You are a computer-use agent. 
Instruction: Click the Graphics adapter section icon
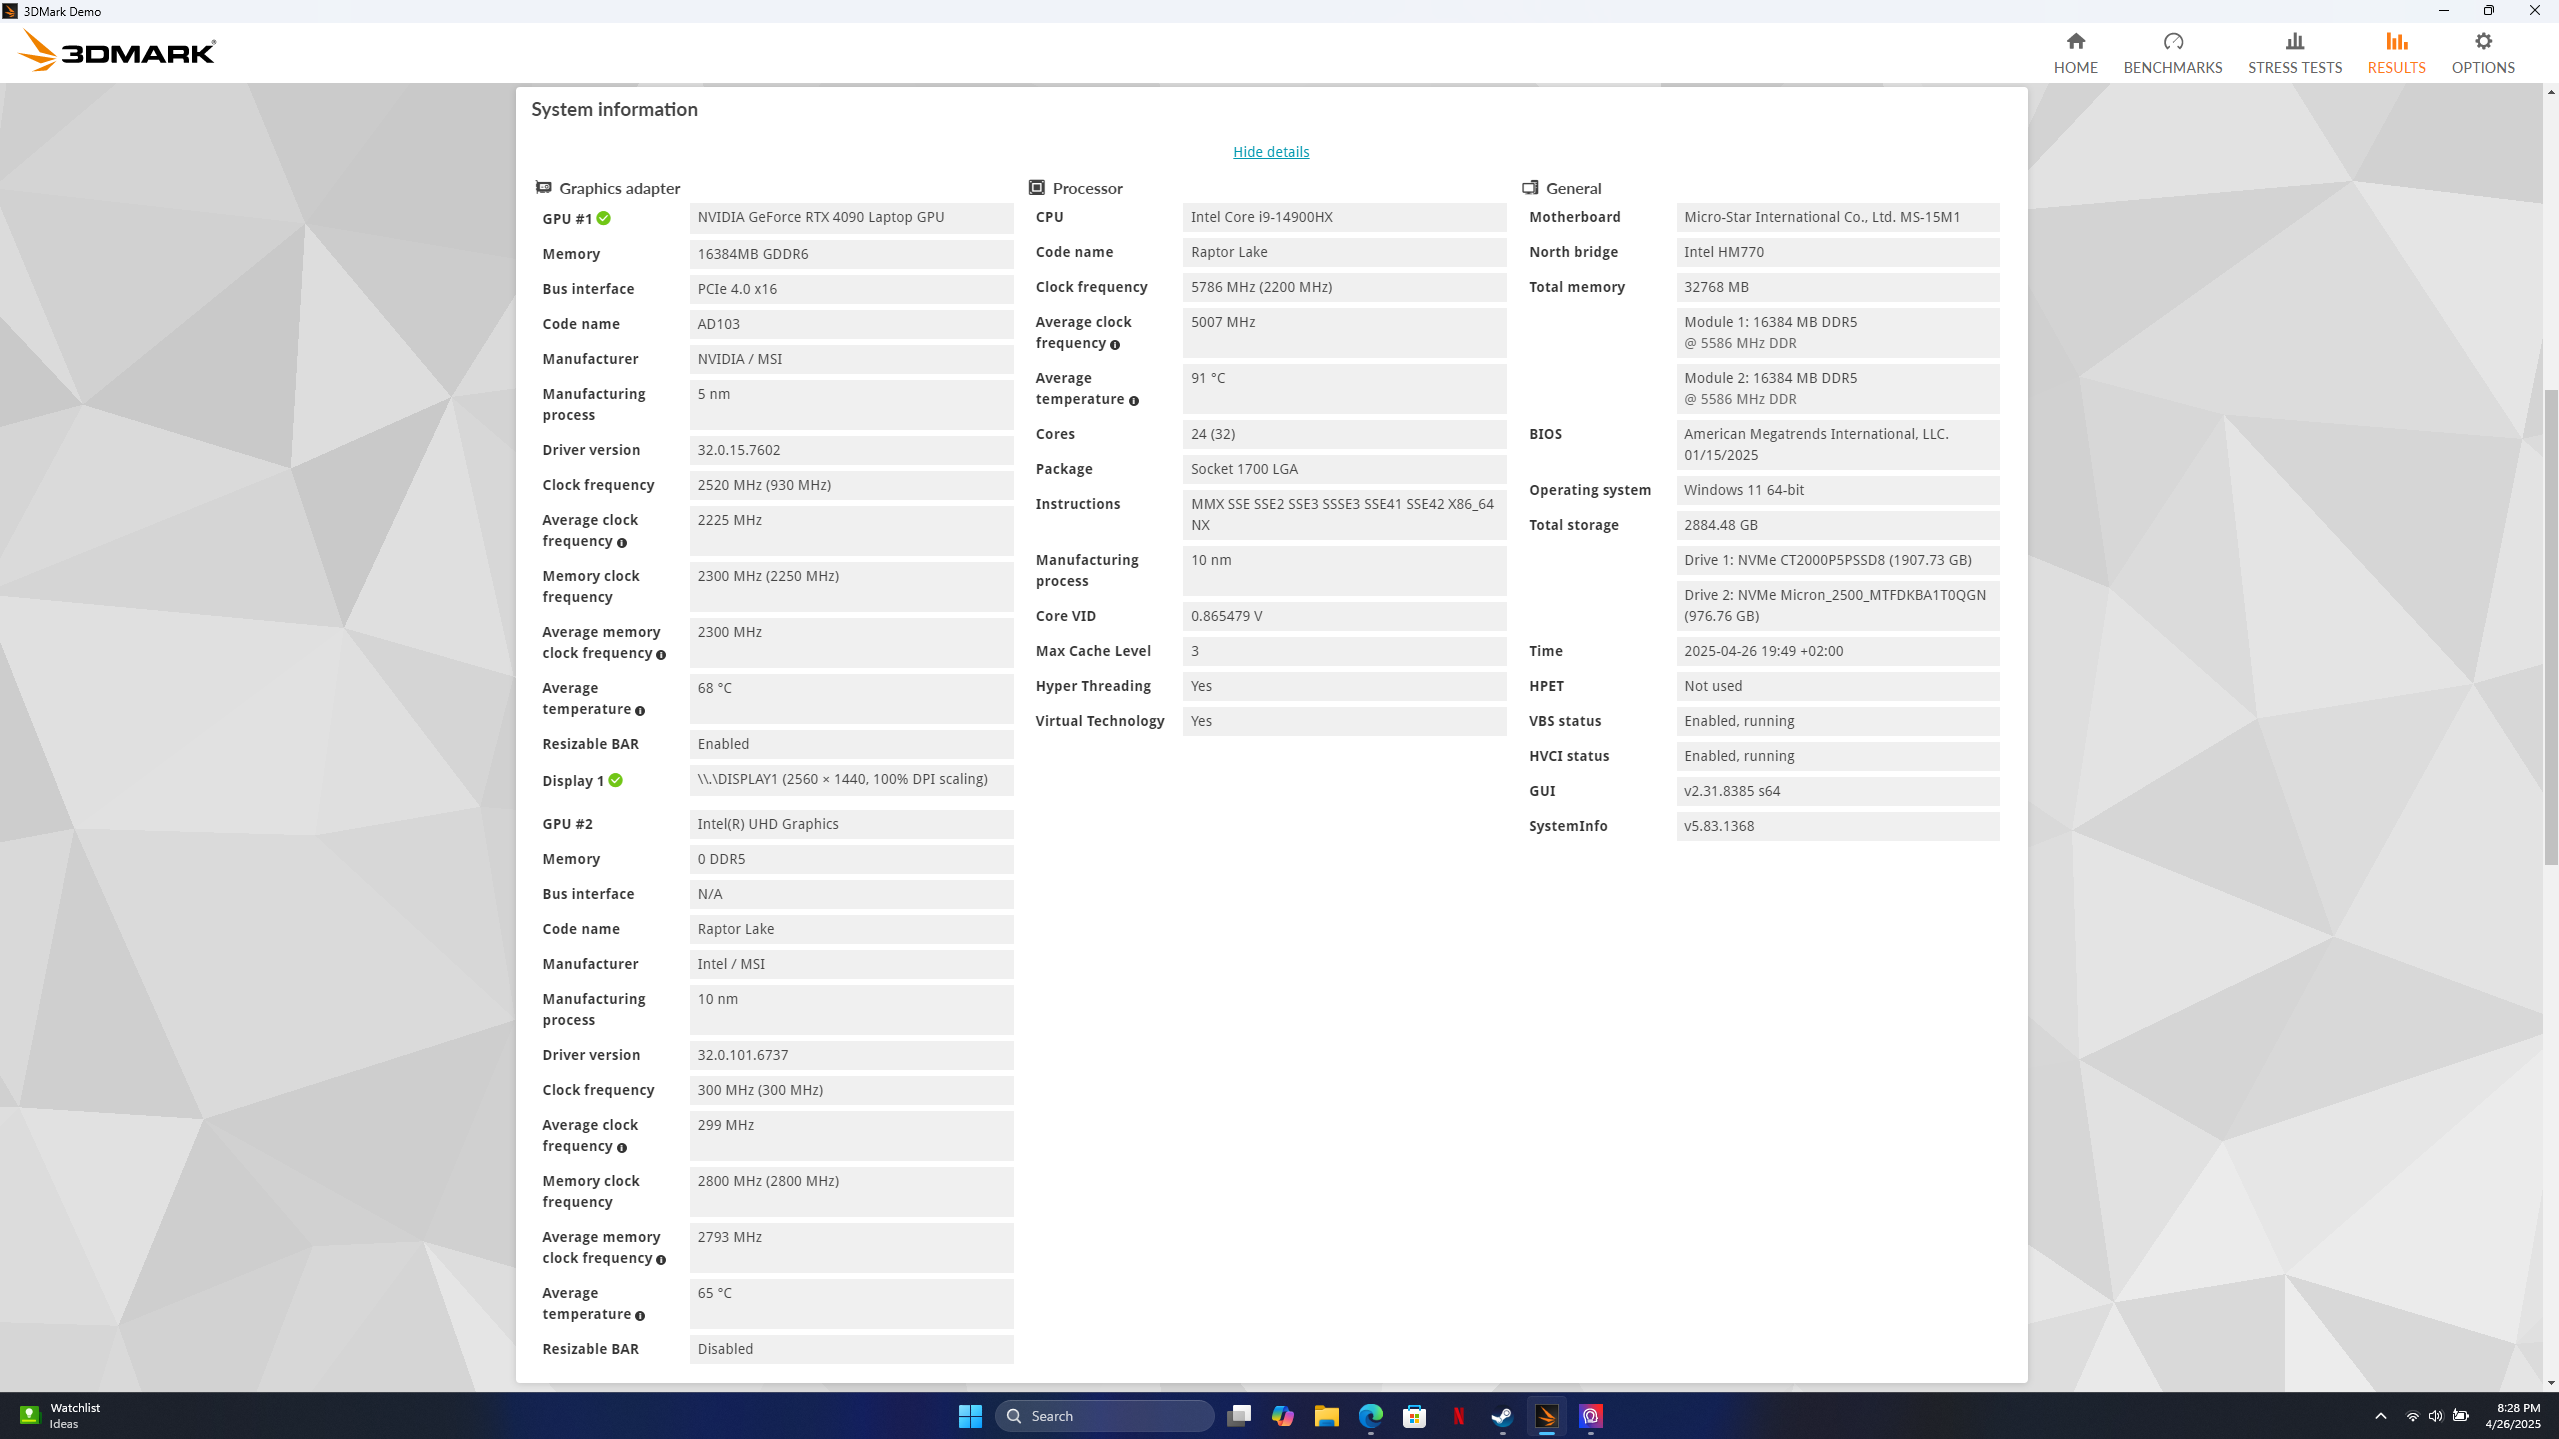coord(543,187)
